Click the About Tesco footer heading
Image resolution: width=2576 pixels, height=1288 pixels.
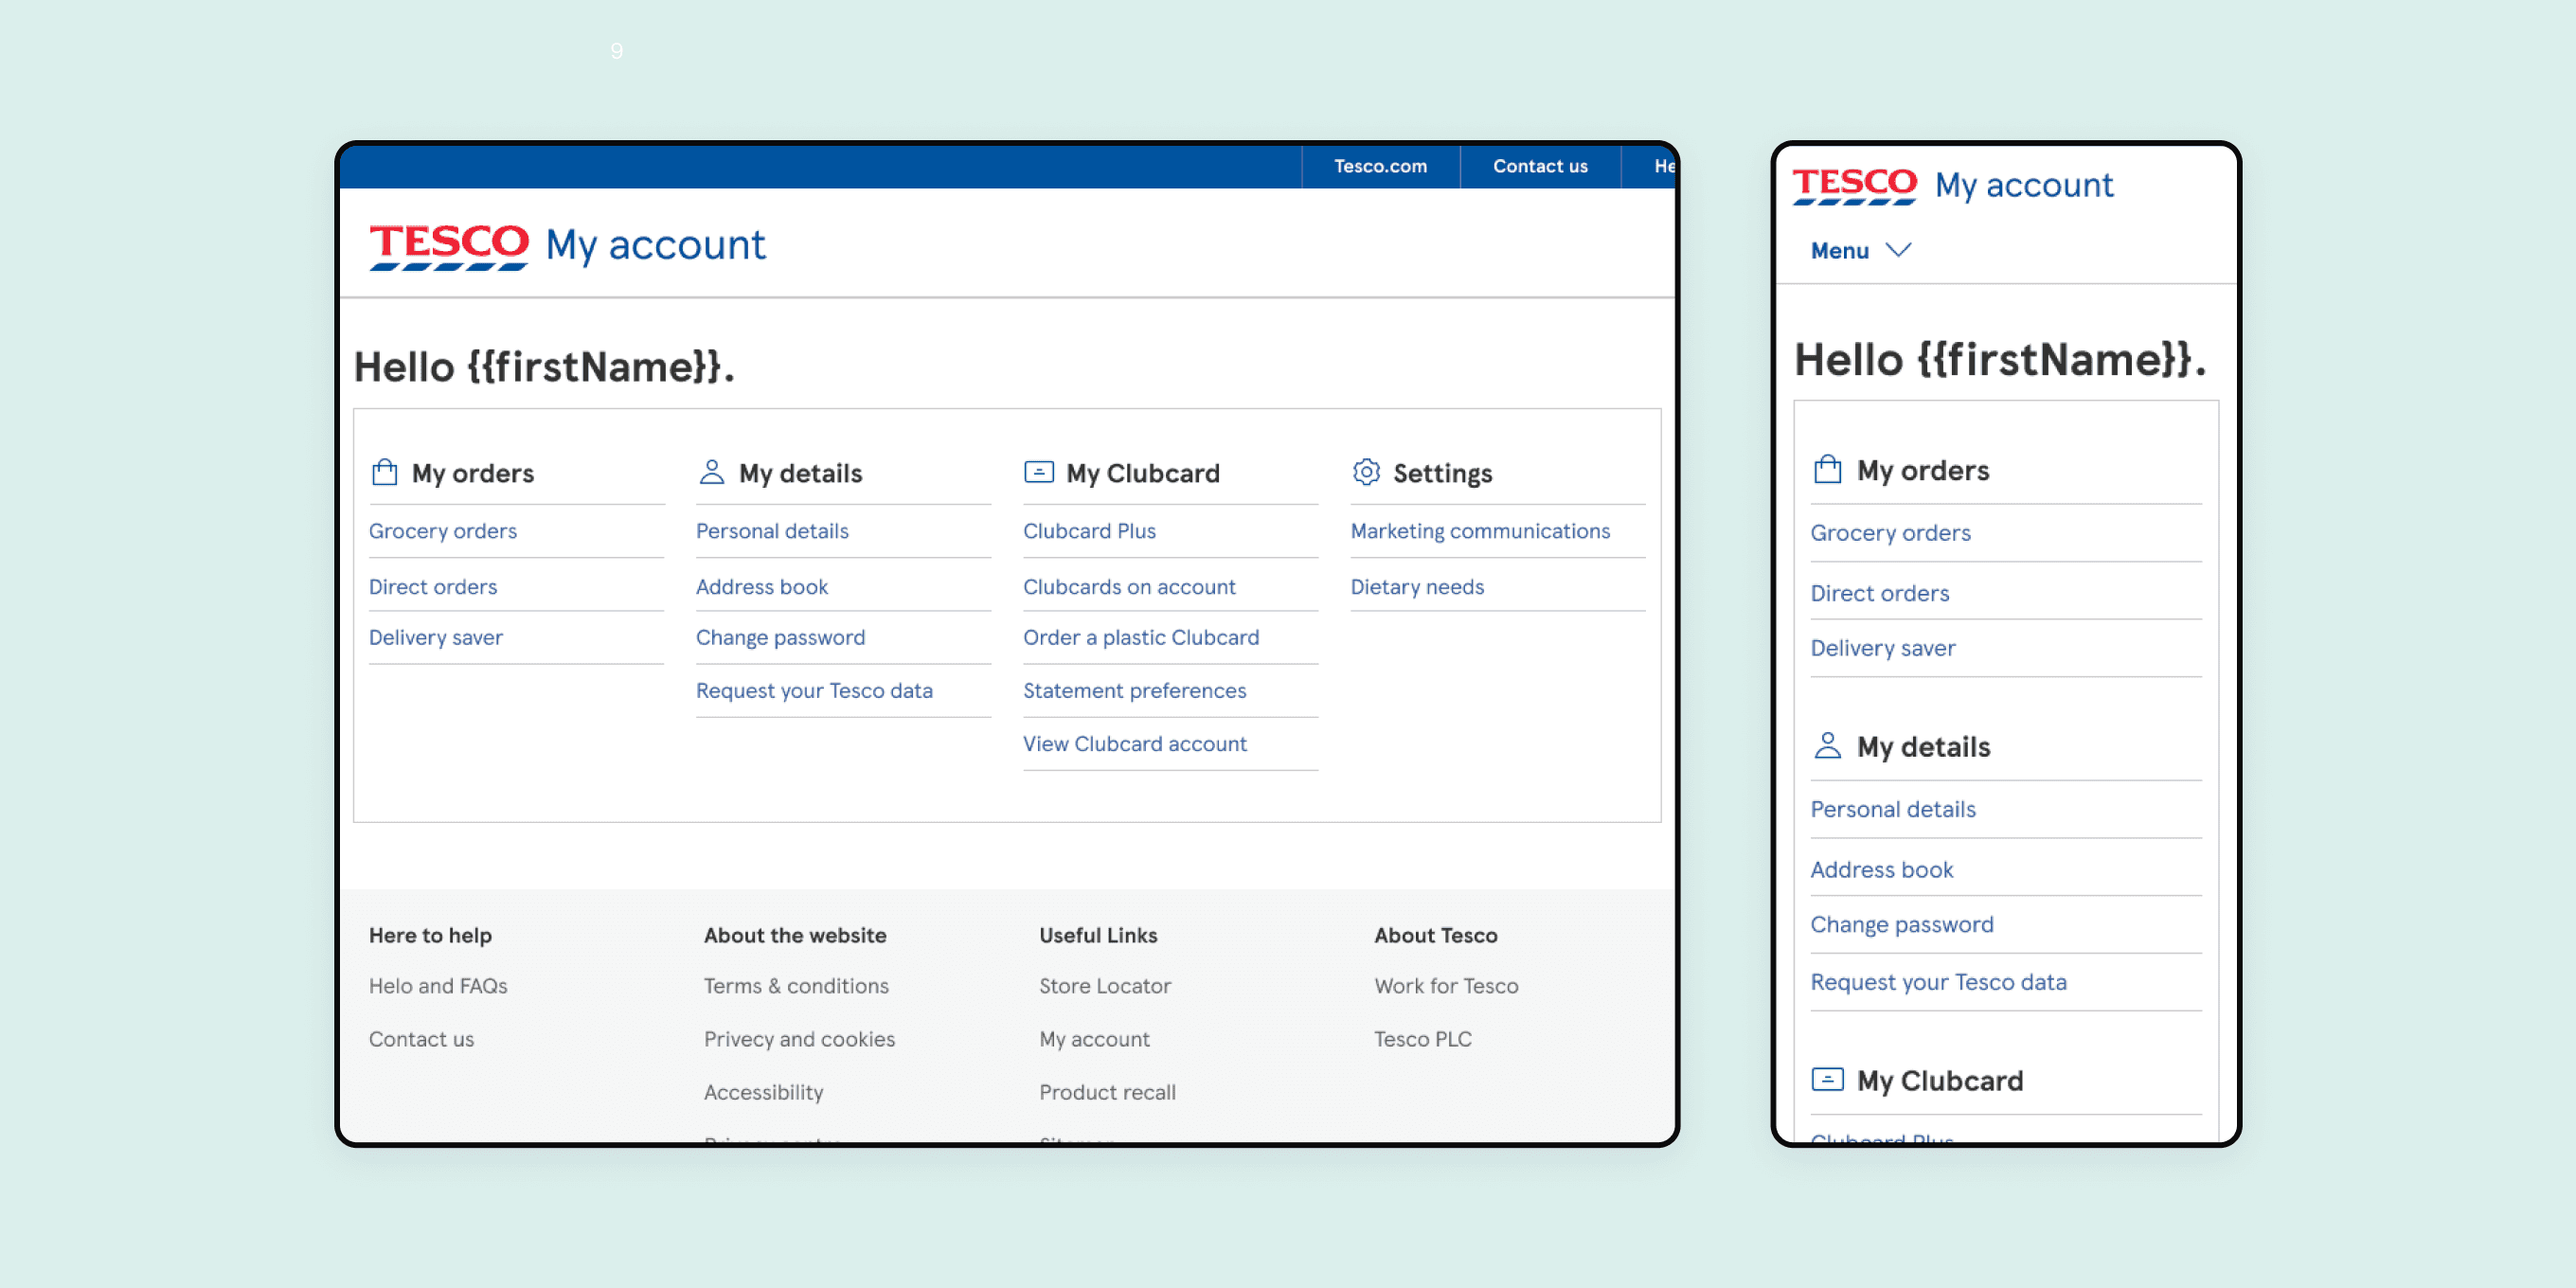[1435, 936]
